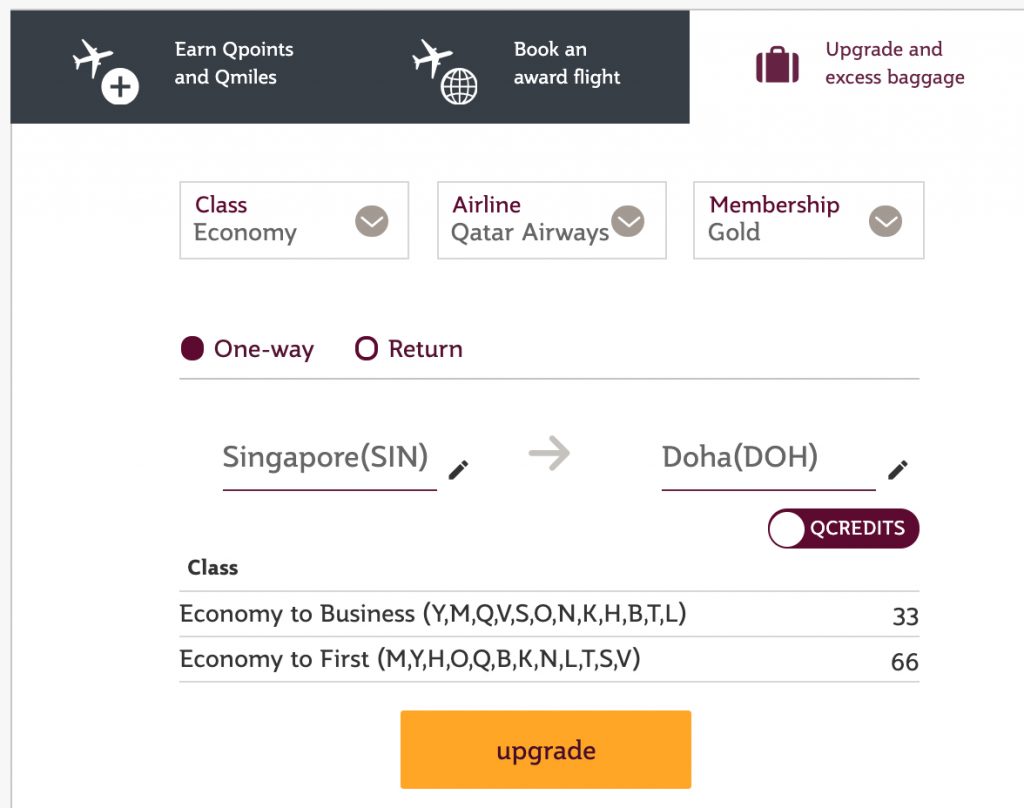Click the Class dropdown chevron icon

pos(371,221)
